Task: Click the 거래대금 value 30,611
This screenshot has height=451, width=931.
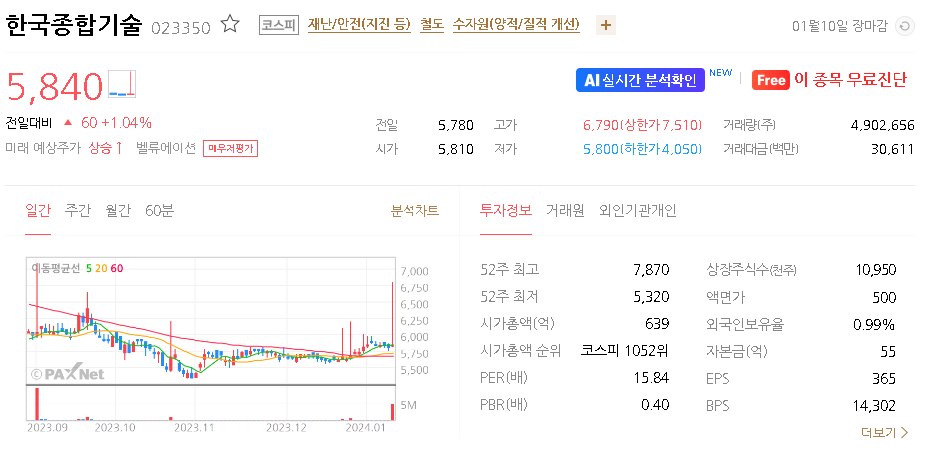Action: [892, 149]
